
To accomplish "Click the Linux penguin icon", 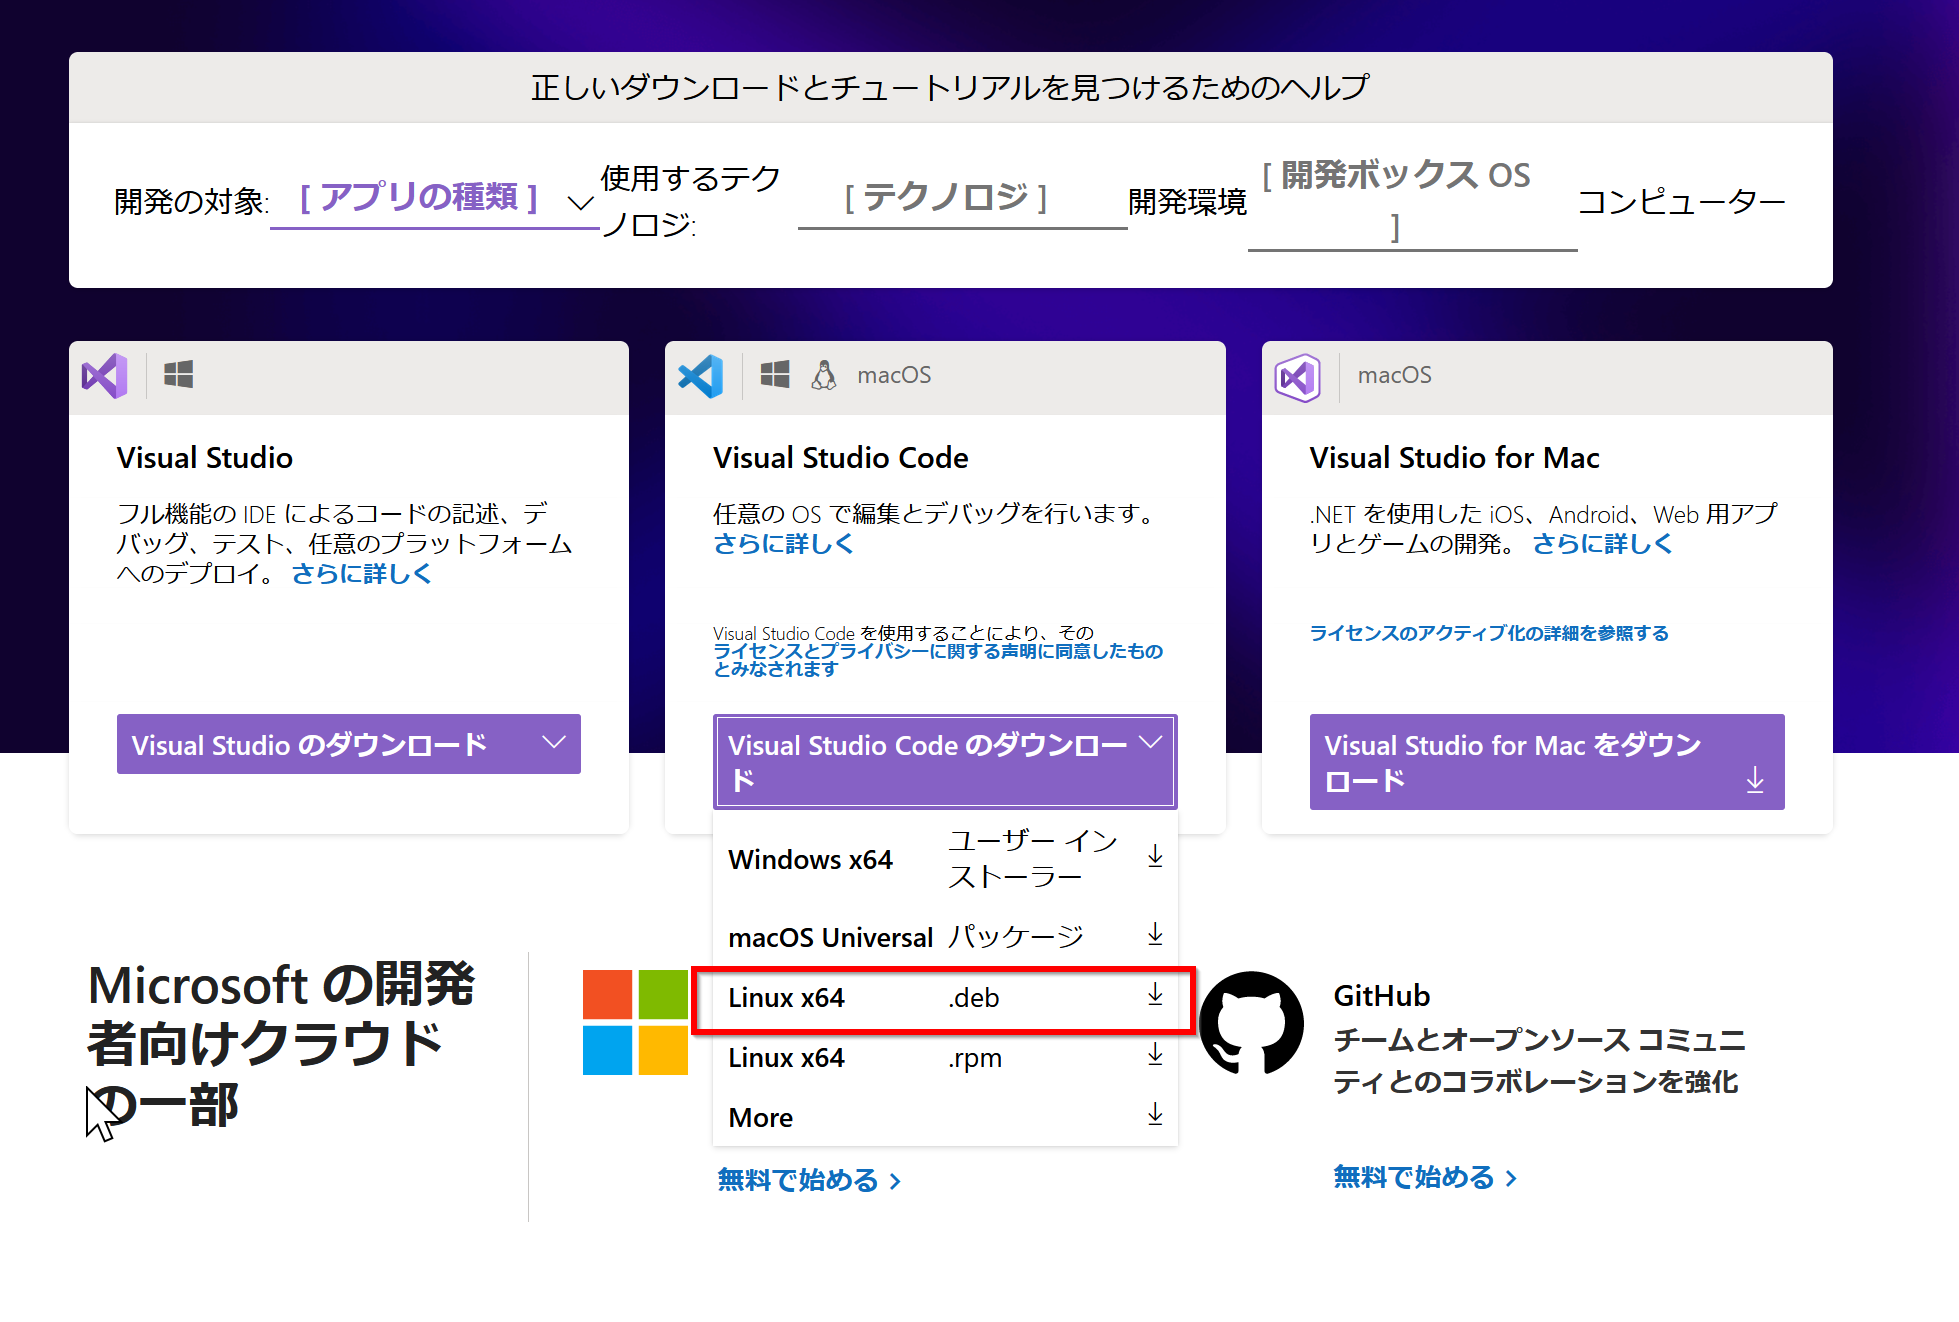I will click(x=824, y=375).
